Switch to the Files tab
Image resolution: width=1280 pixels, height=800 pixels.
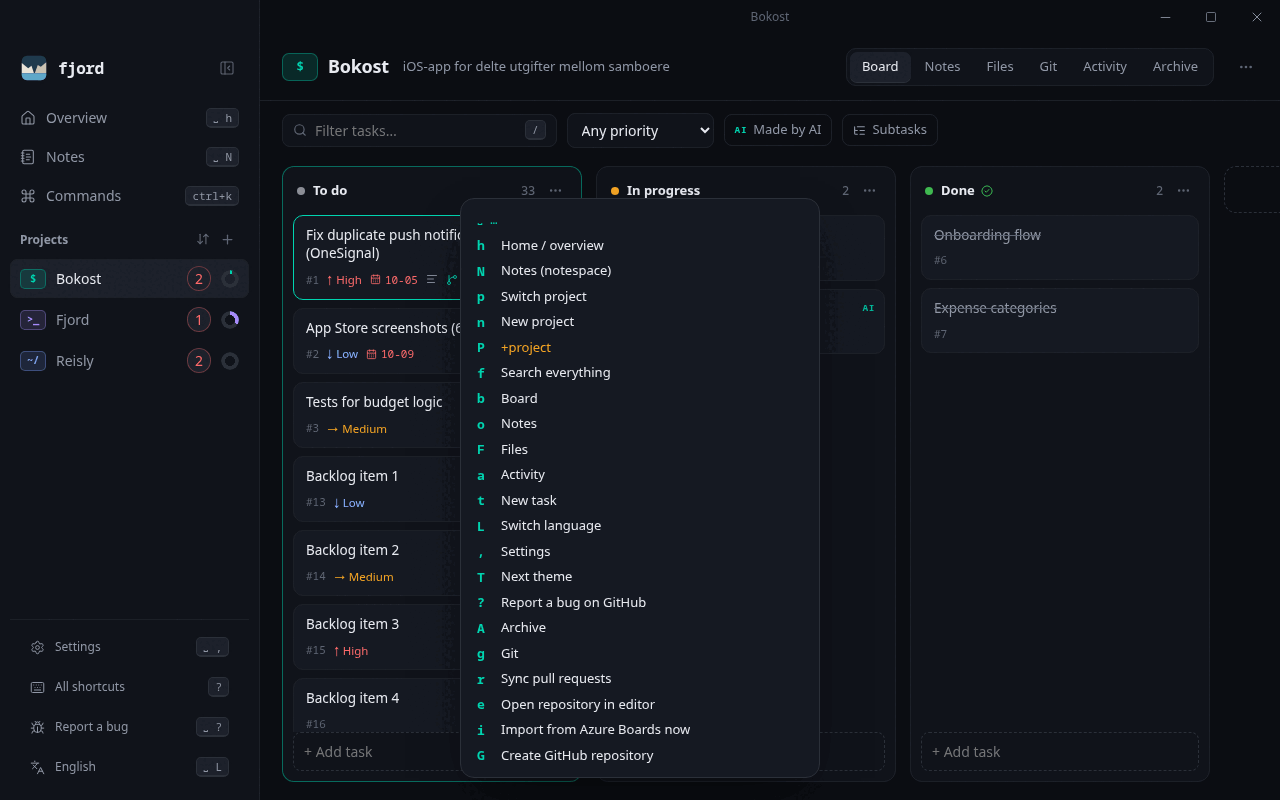[x=1000, y=67]
